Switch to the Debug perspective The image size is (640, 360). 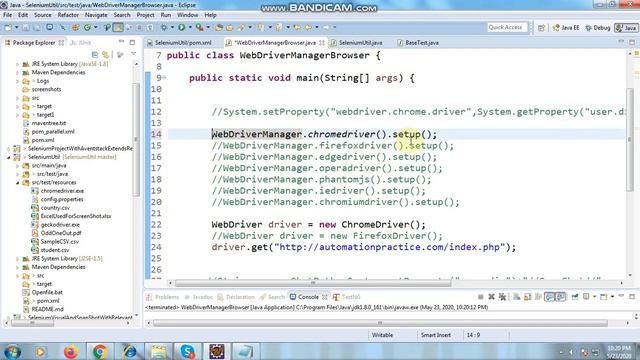click(598, 28)
